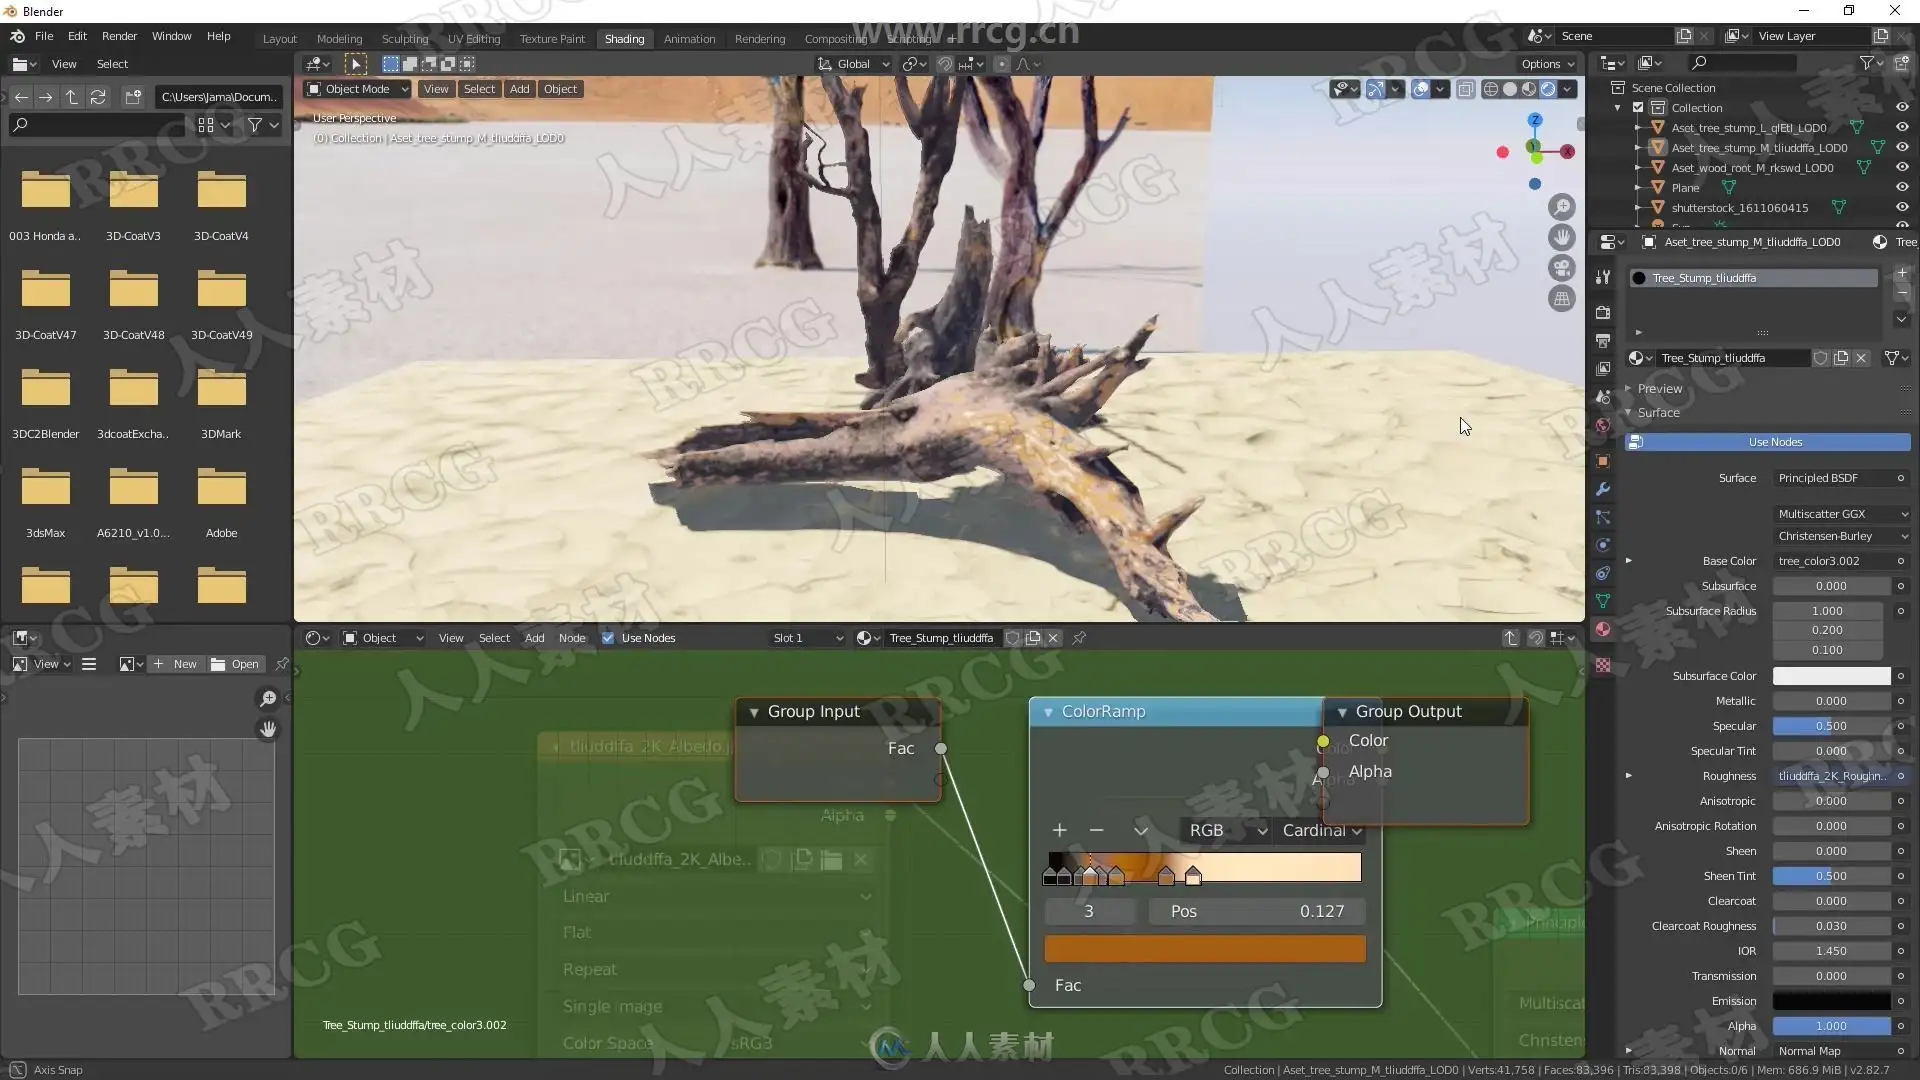
Task: Click the Open button in the image editor
Action: point(236,664)
